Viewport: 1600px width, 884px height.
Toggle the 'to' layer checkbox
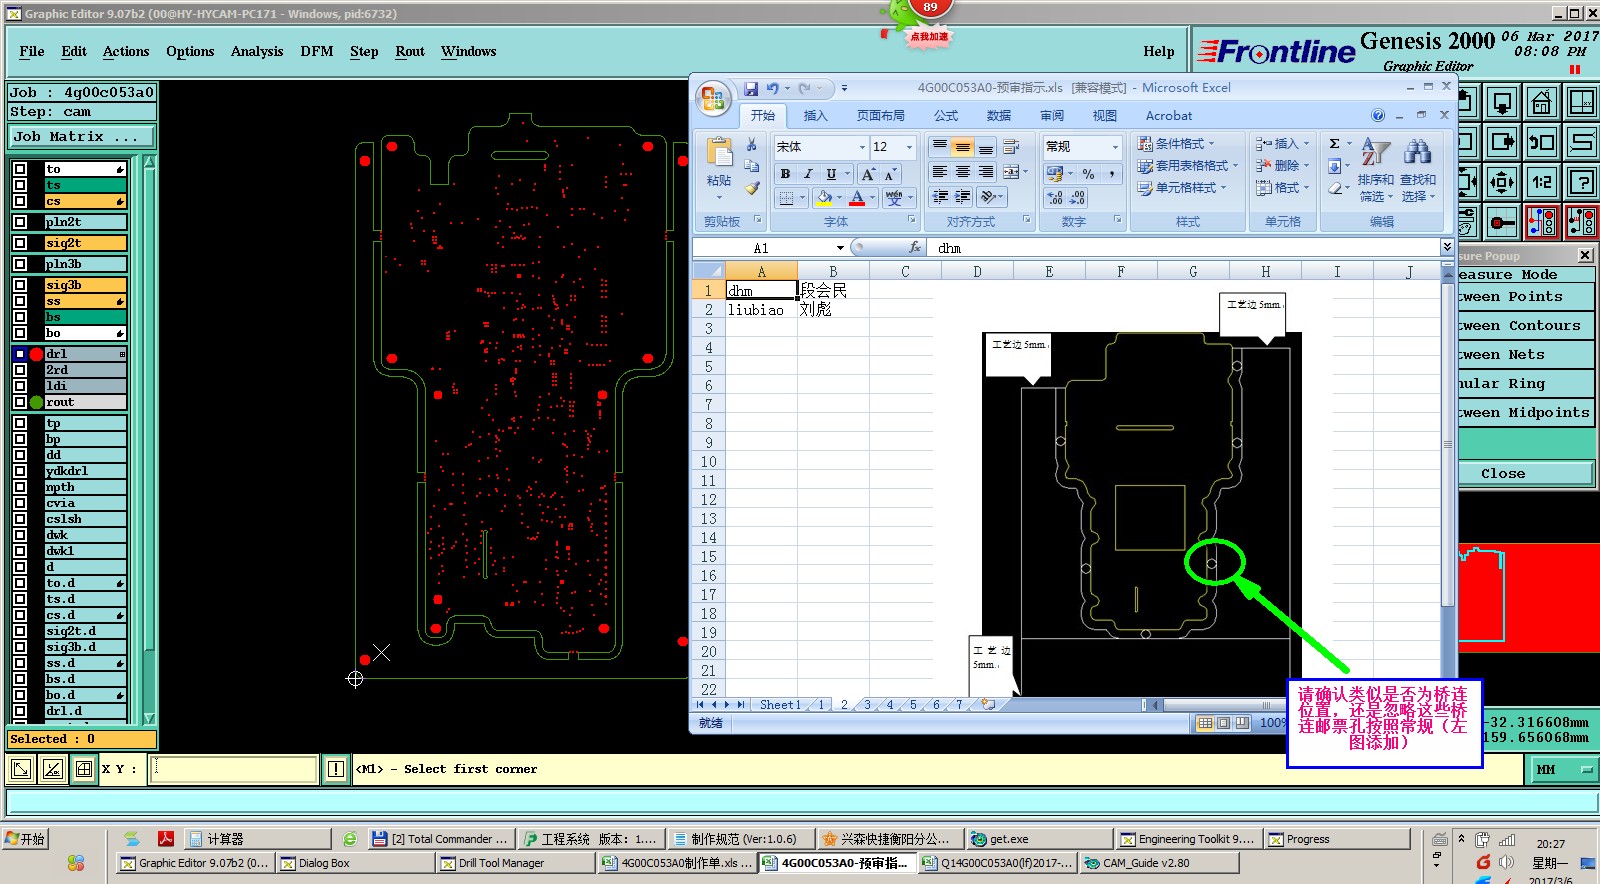[x=20, y=169]
